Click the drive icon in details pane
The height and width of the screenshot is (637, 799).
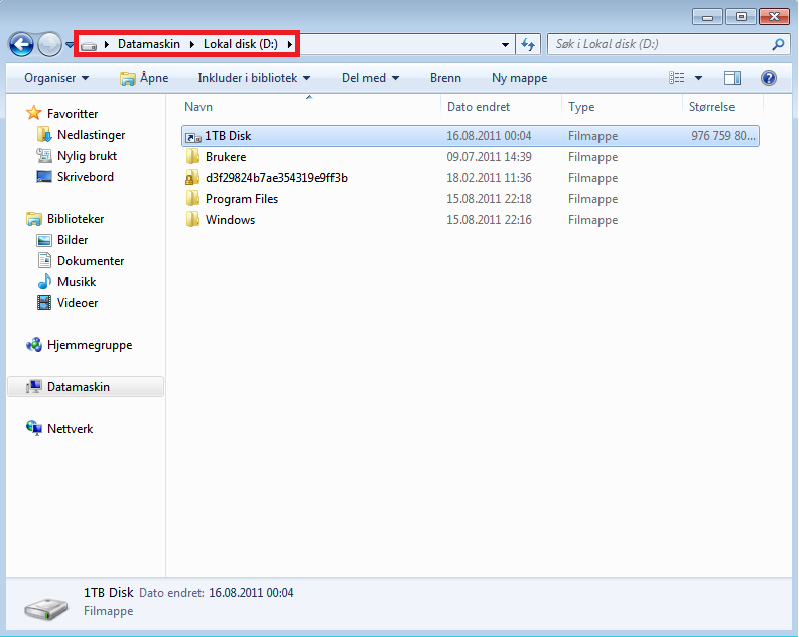pos(46,607)
